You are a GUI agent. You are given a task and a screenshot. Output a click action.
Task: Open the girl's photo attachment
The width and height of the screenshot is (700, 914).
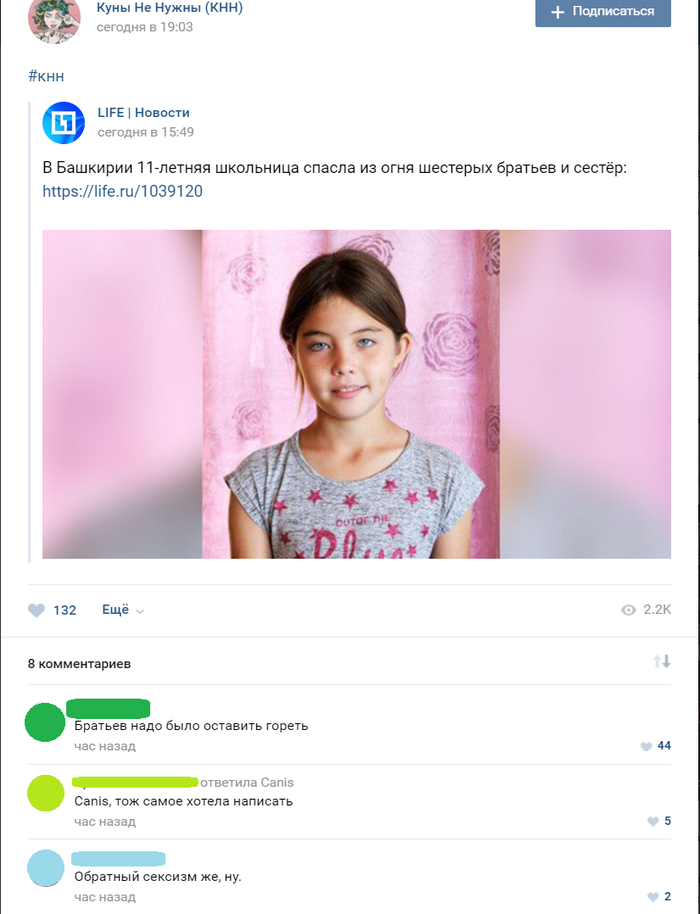[357, 394]
